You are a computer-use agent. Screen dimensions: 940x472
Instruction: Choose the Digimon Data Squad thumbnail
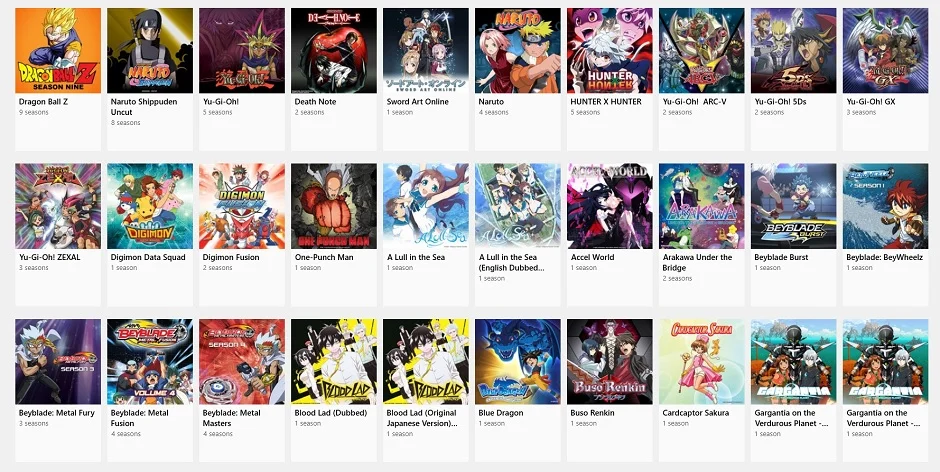click(x=150, y=206)
